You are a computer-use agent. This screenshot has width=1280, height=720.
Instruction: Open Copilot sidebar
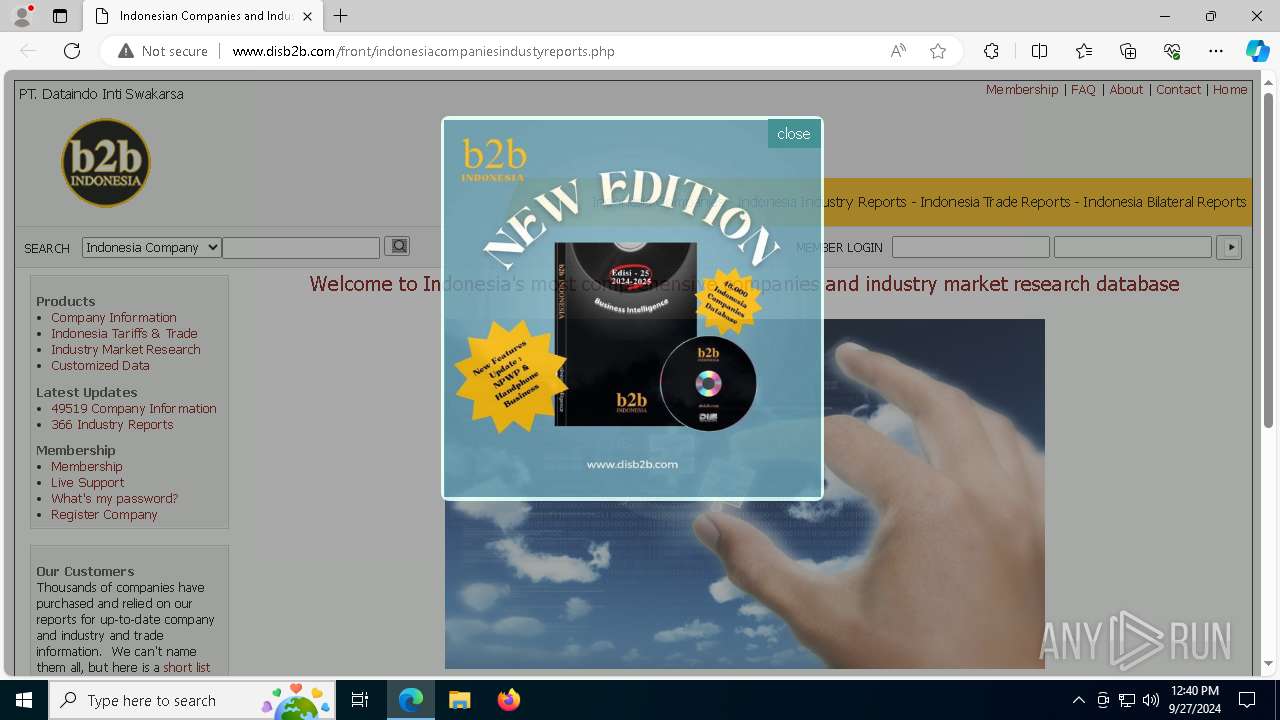1257,51
